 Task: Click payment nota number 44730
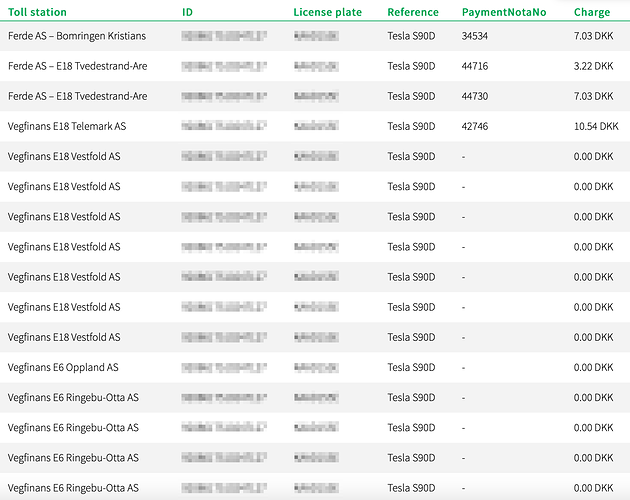(x=475, y=96)
